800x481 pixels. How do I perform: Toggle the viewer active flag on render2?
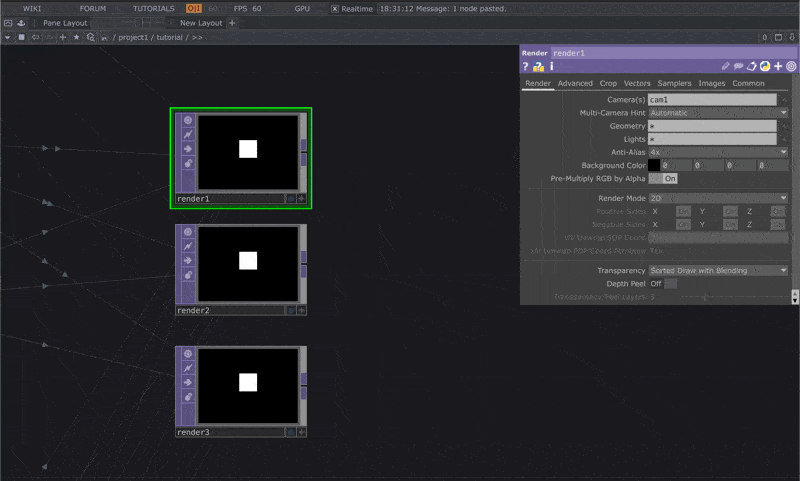click(x=188, y=232)
